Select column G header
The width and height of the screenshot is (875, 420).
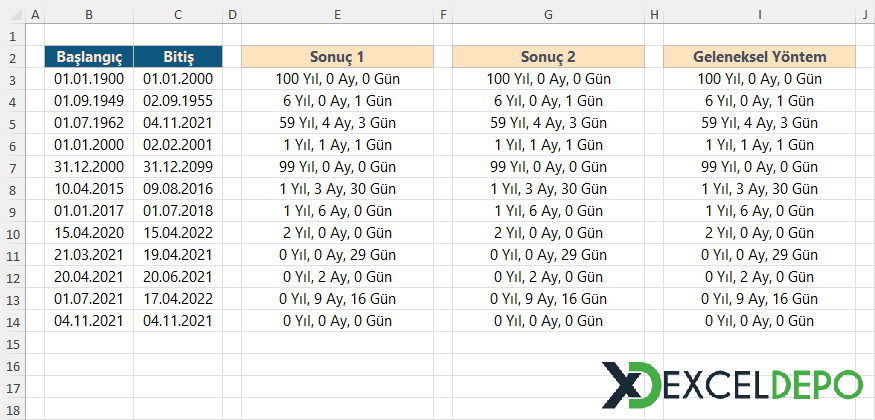pos(548,14)
